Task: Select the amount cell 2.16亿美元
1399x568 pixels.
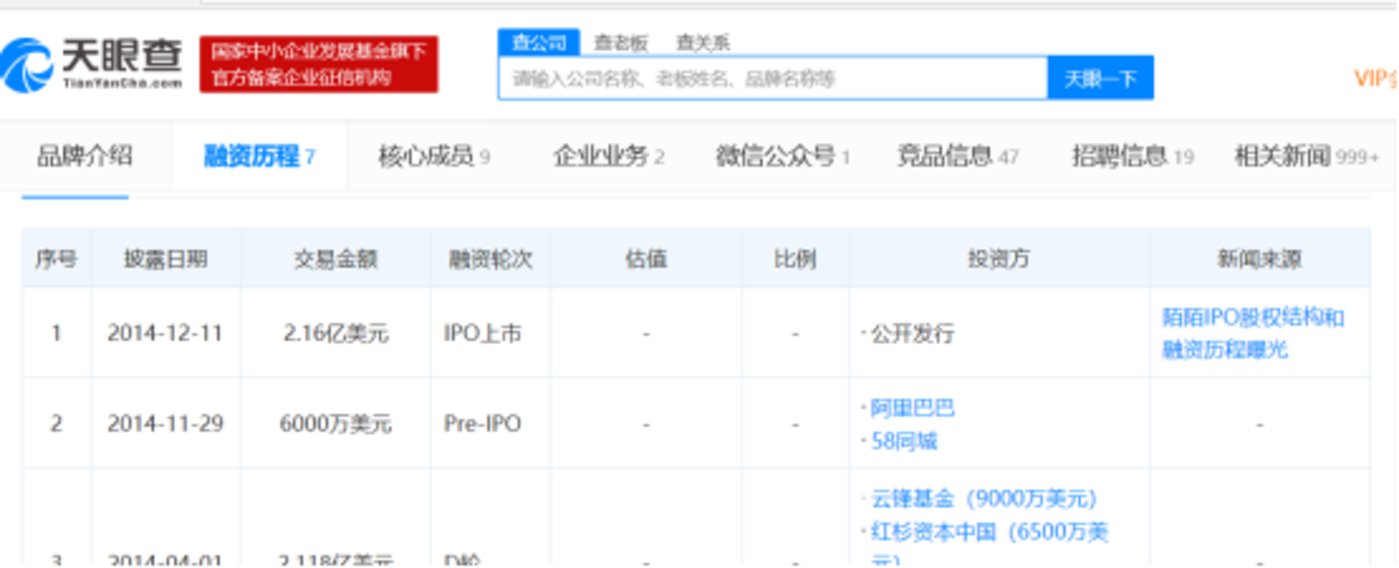Action: [335, 333]
